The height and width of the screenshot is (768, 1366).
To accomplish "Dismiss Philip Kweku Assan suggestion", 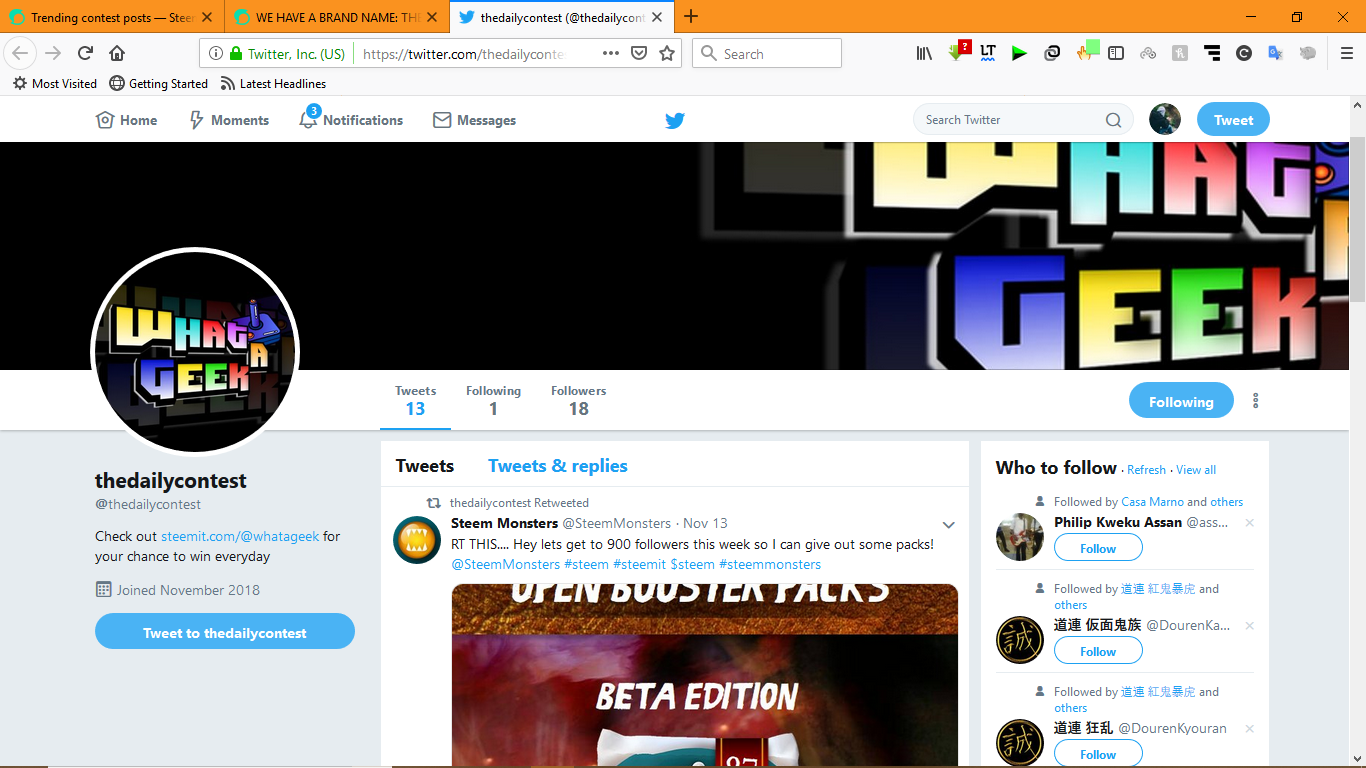I will 1249,523.
